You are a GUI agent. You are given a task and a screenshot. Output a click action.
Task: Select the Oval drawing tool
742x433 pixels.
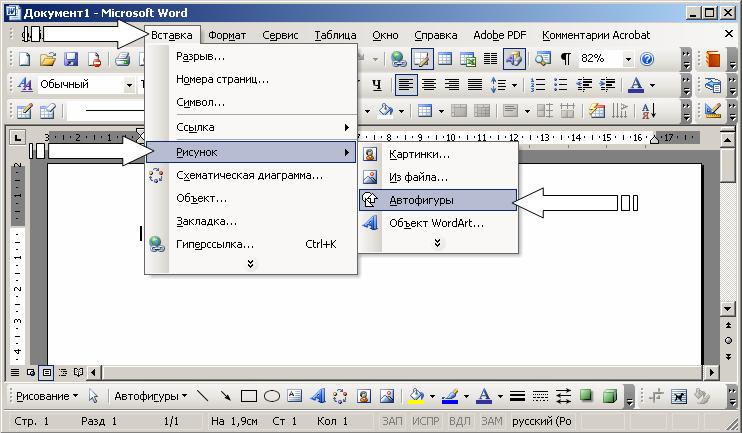coord(271,396)
